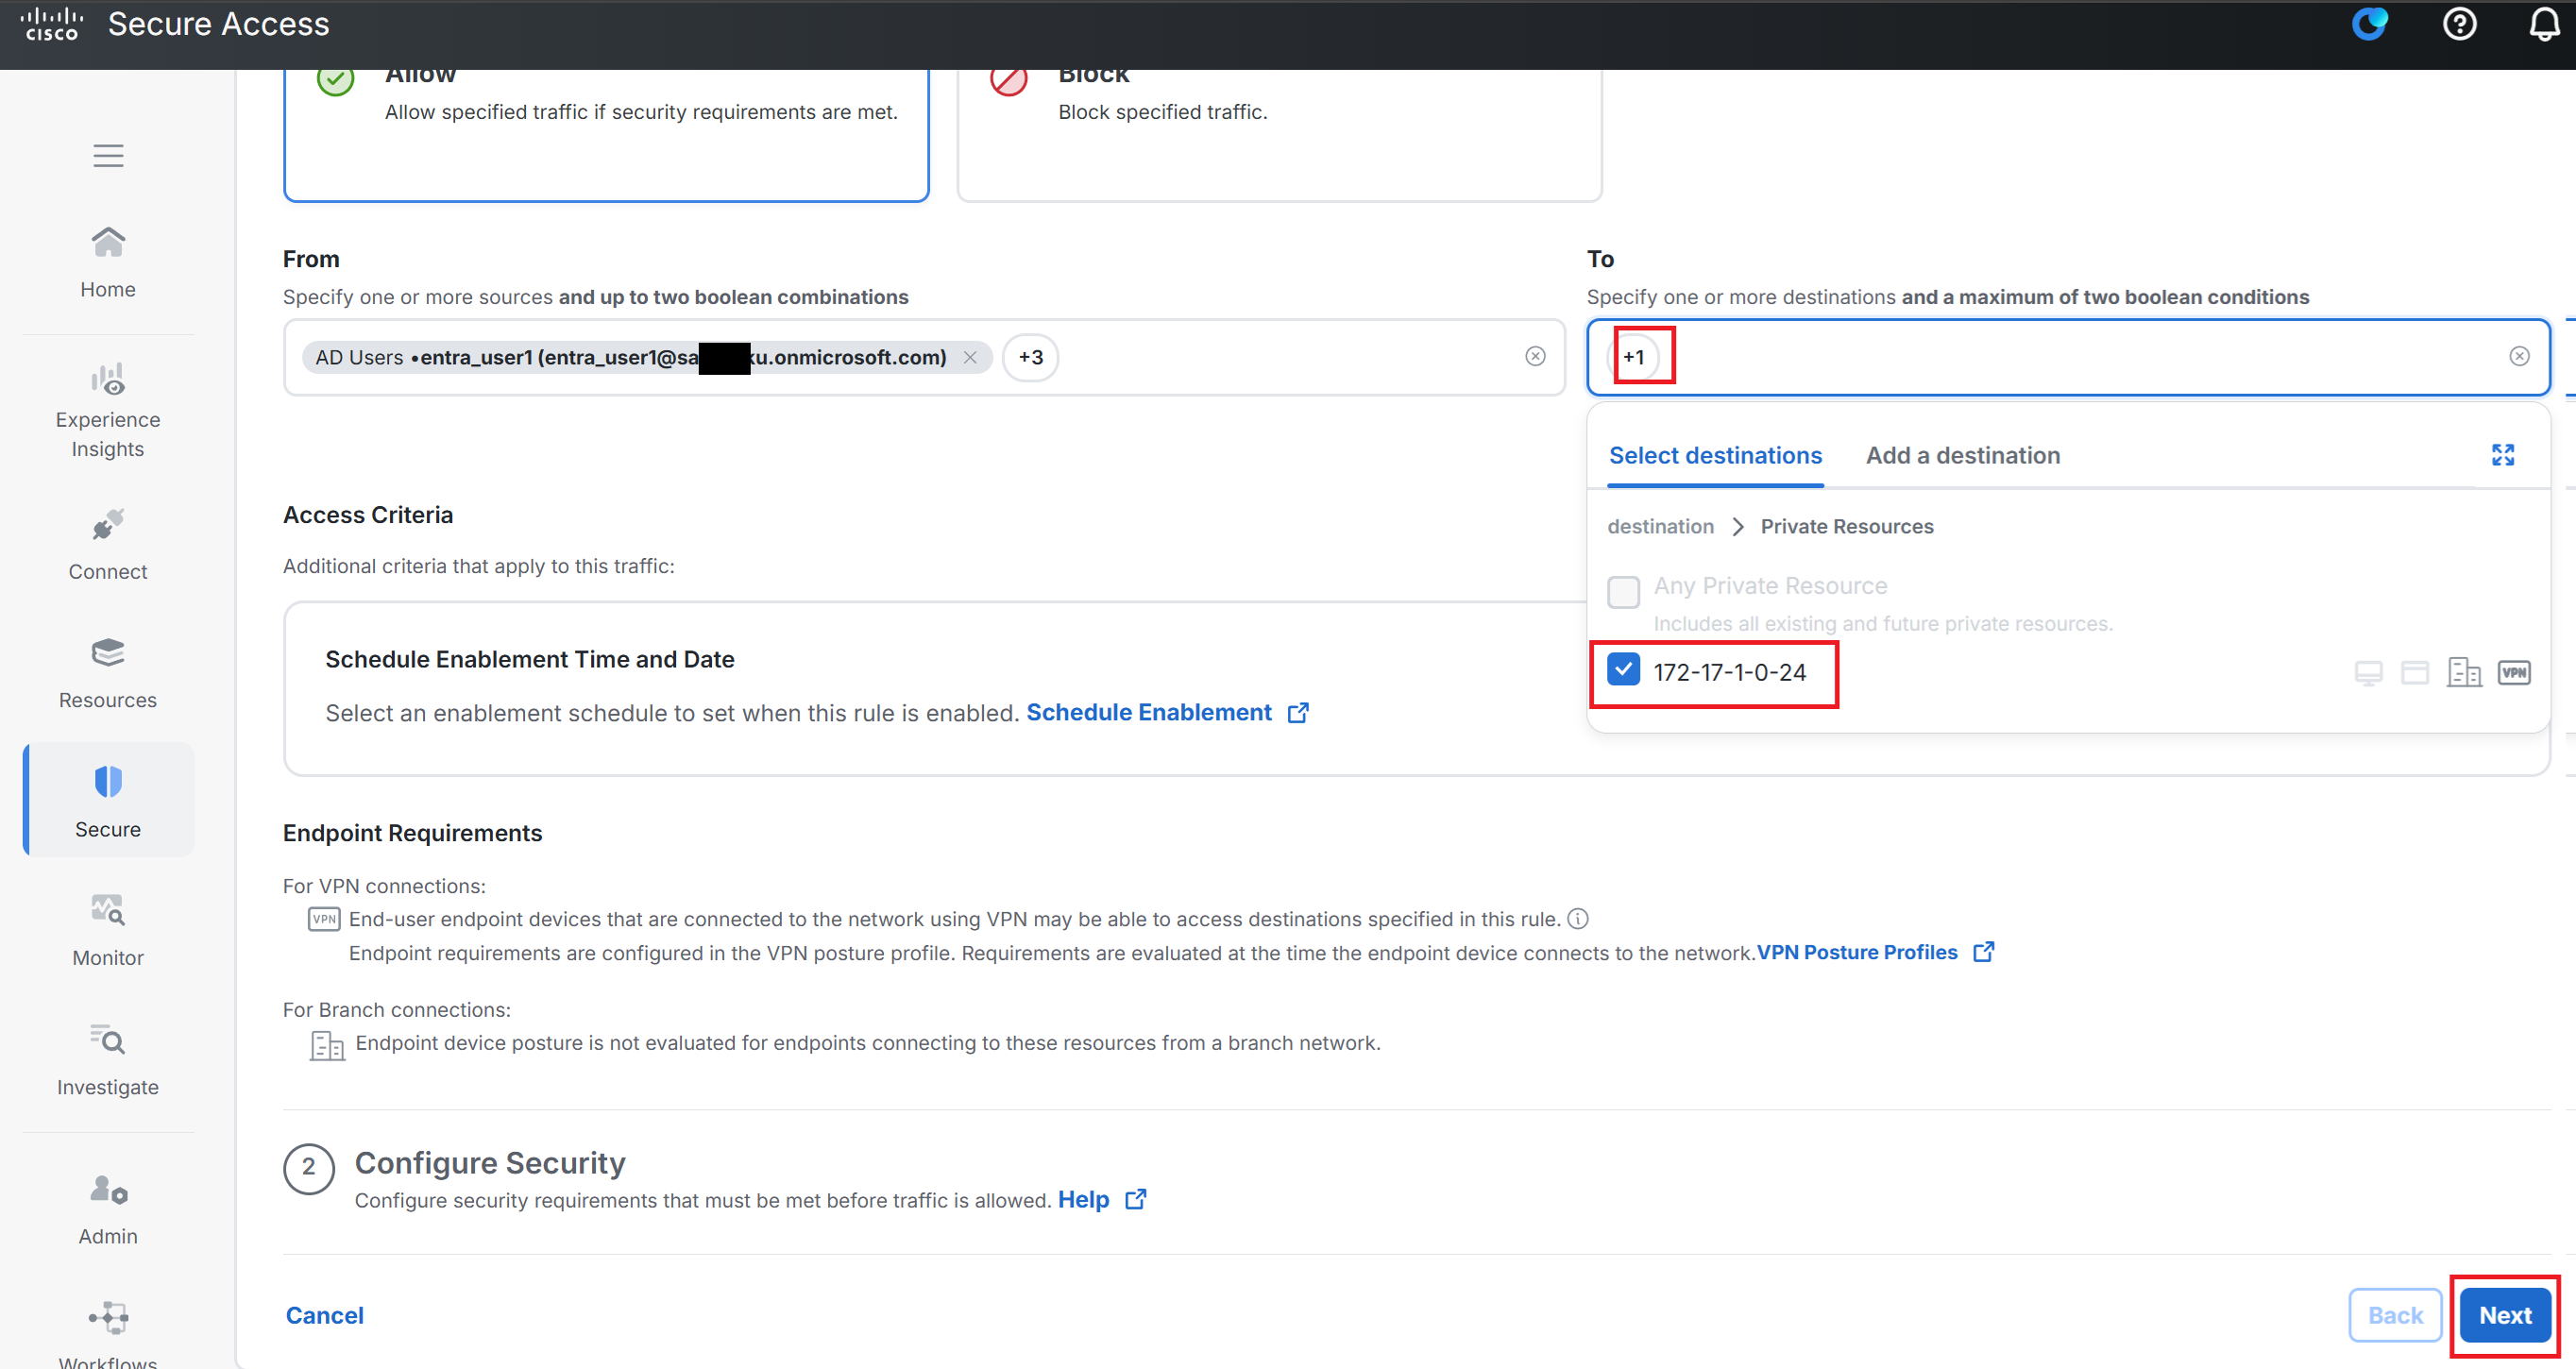Toggle the hamburger menu to collapse sidebar

(x=108, y=156)
